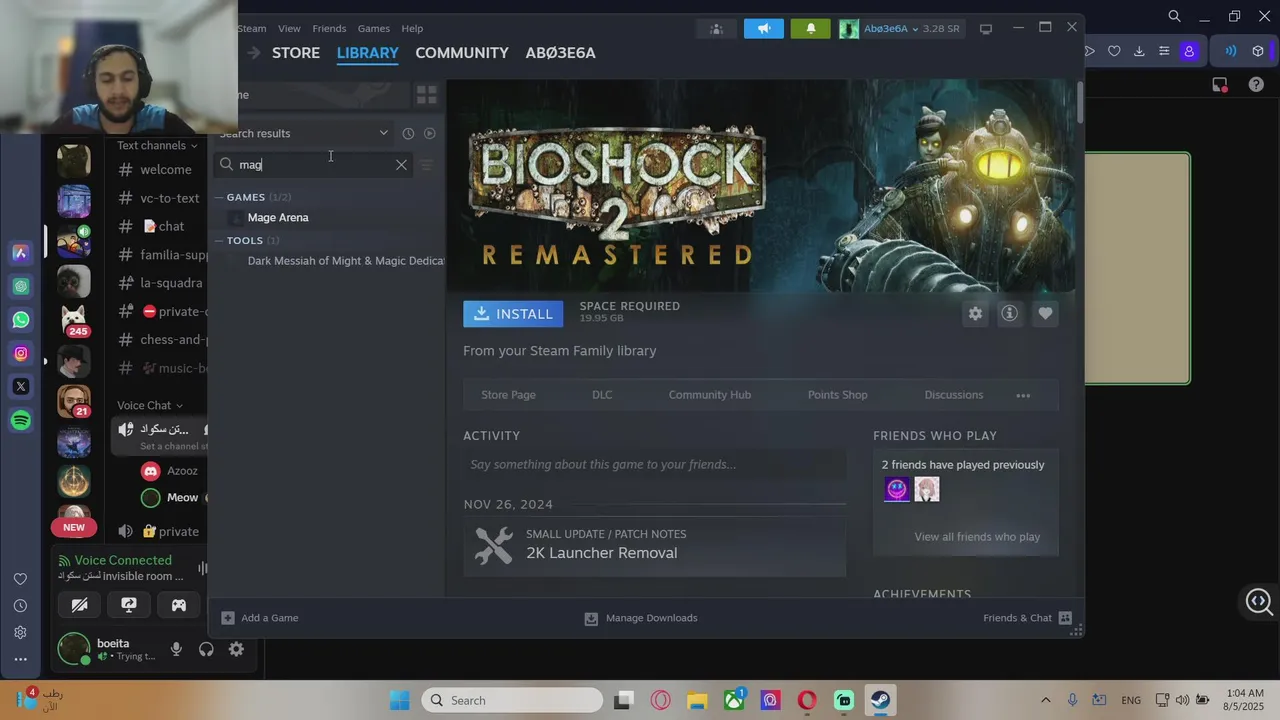This screenshot has height=720, width=1280.
Task: Toggle Discord headphone deafen
Action: (x=206, y=649)
